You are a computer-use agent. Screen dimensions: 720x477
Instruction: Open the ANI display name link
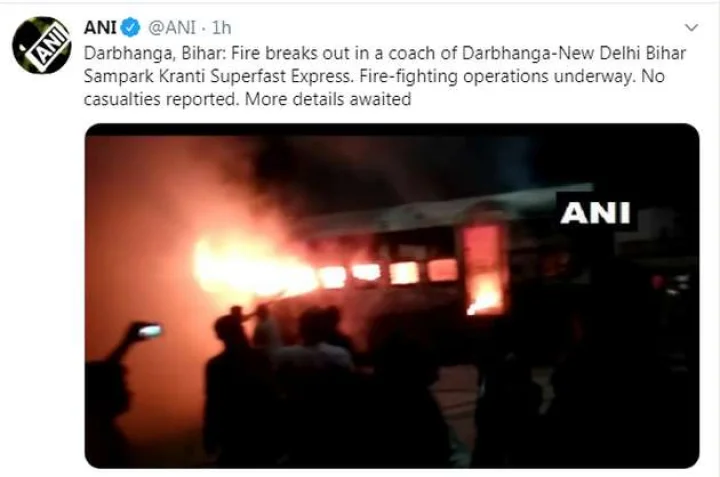[100, 28]
